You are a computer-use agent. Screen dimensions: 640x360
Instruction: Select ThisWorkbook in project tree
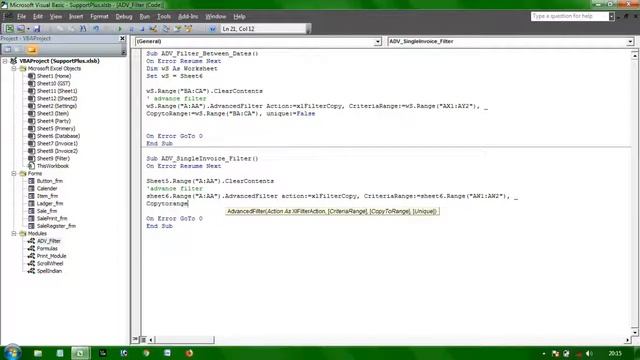click(53, 166)
